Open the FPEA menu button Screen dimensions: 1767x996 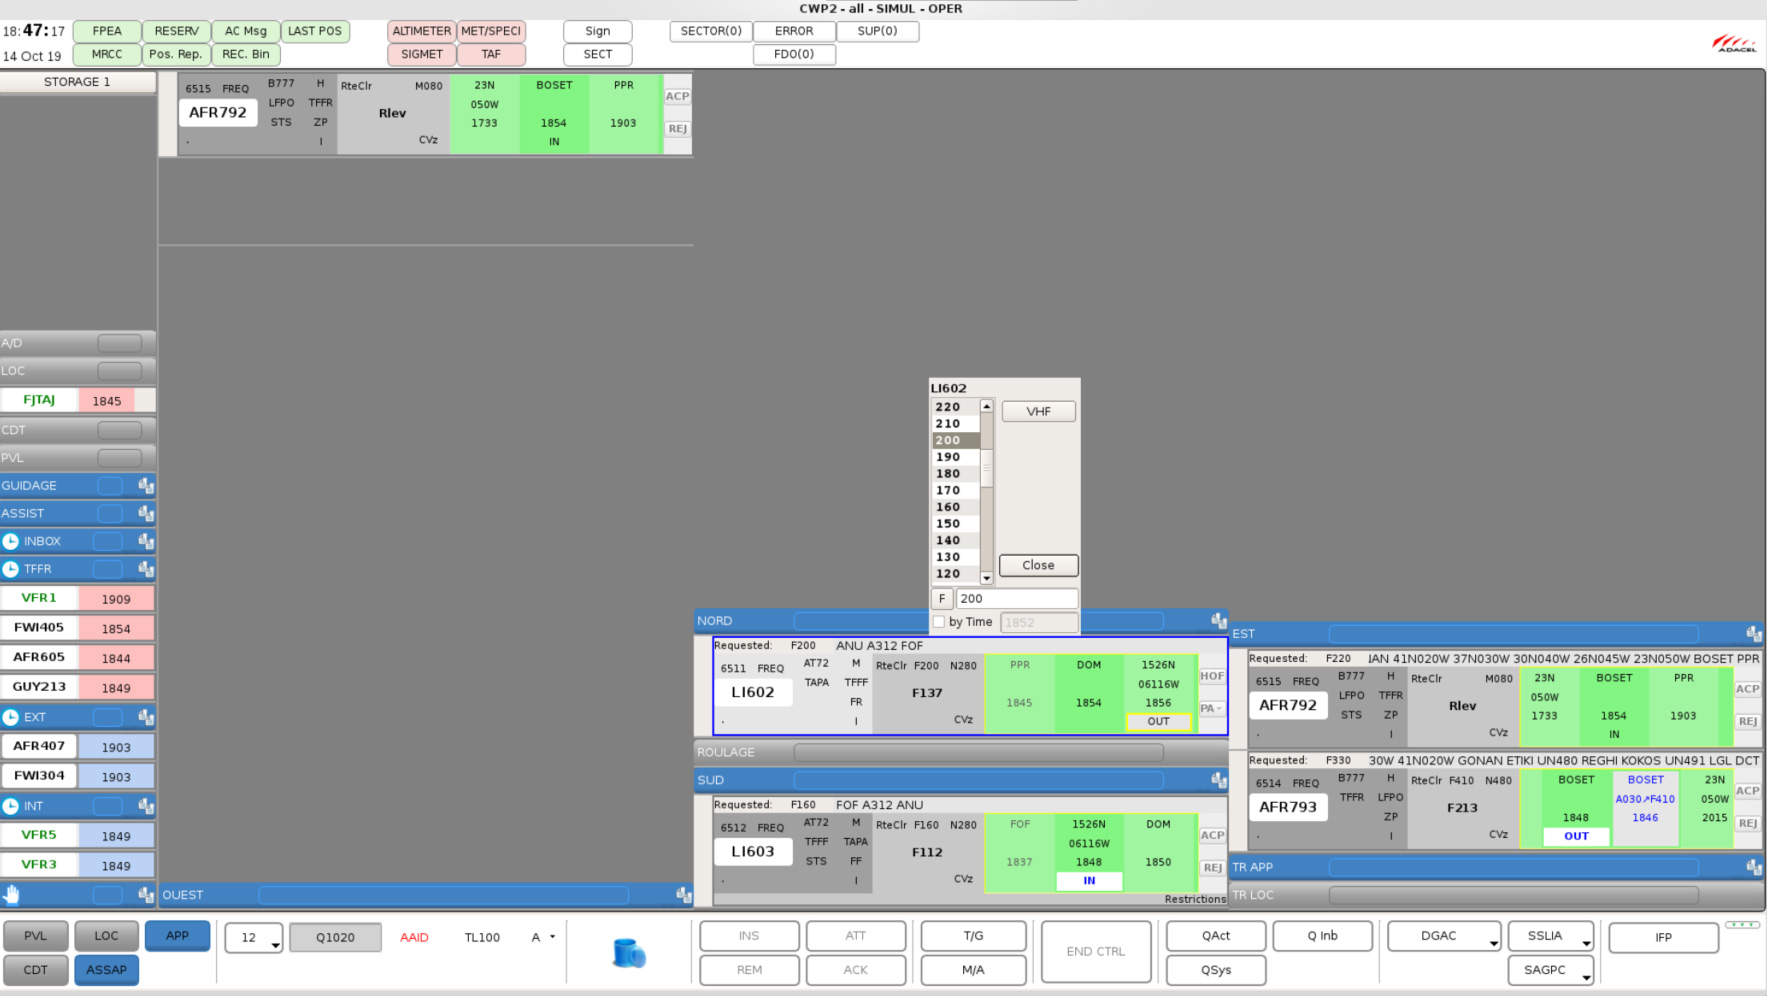click(x=107, y=31)
